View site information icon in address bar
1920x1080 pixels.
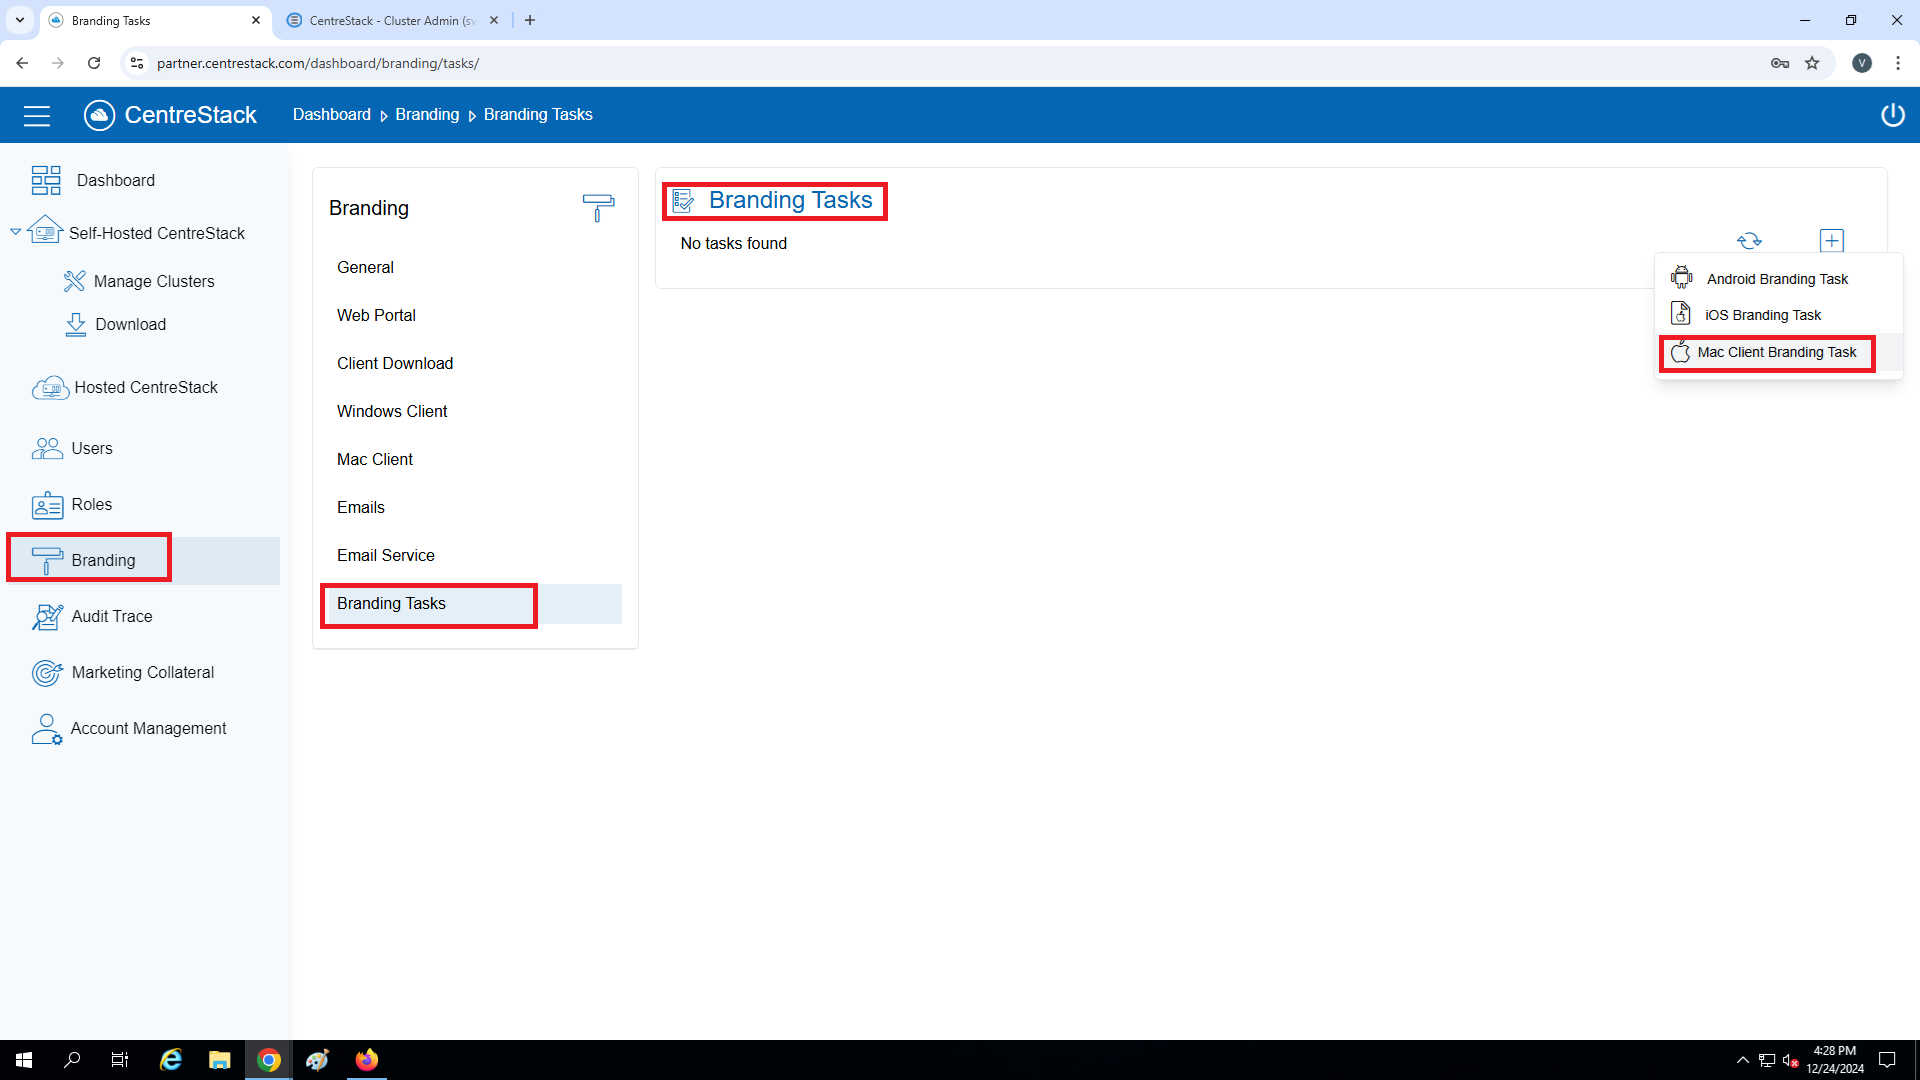point(137,63)
